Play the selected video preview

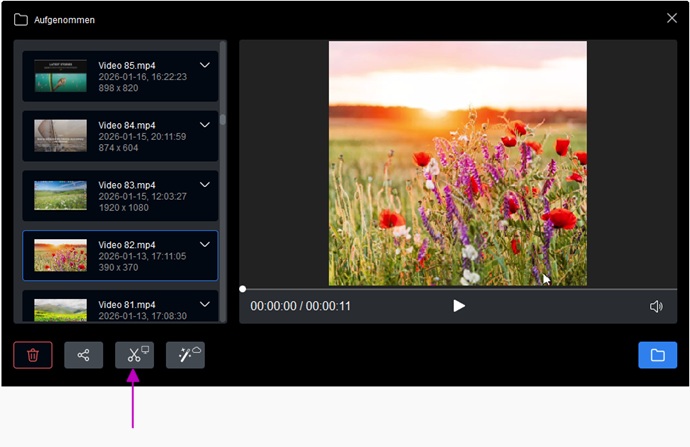(x=459, y=306)
